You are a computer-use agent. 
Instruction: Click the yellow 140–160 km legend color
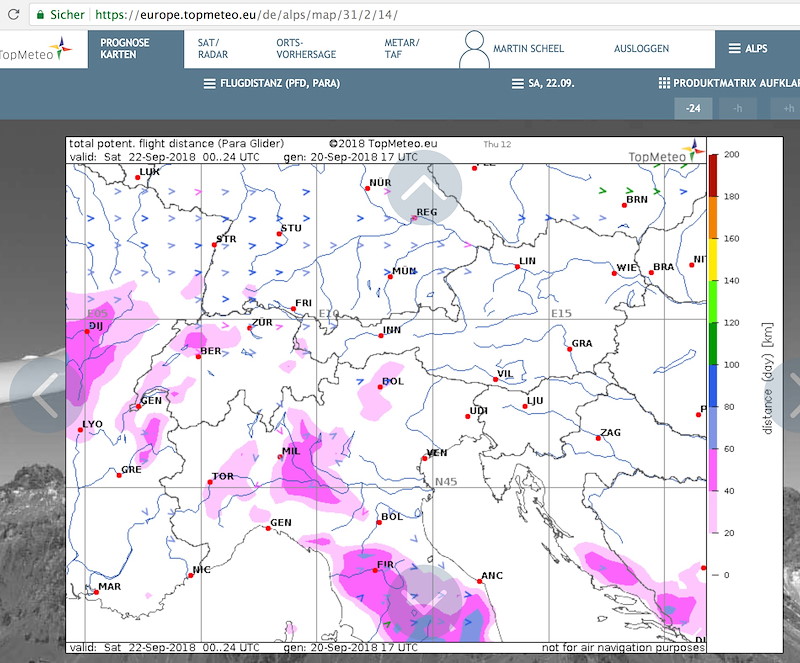coord(713,259)
